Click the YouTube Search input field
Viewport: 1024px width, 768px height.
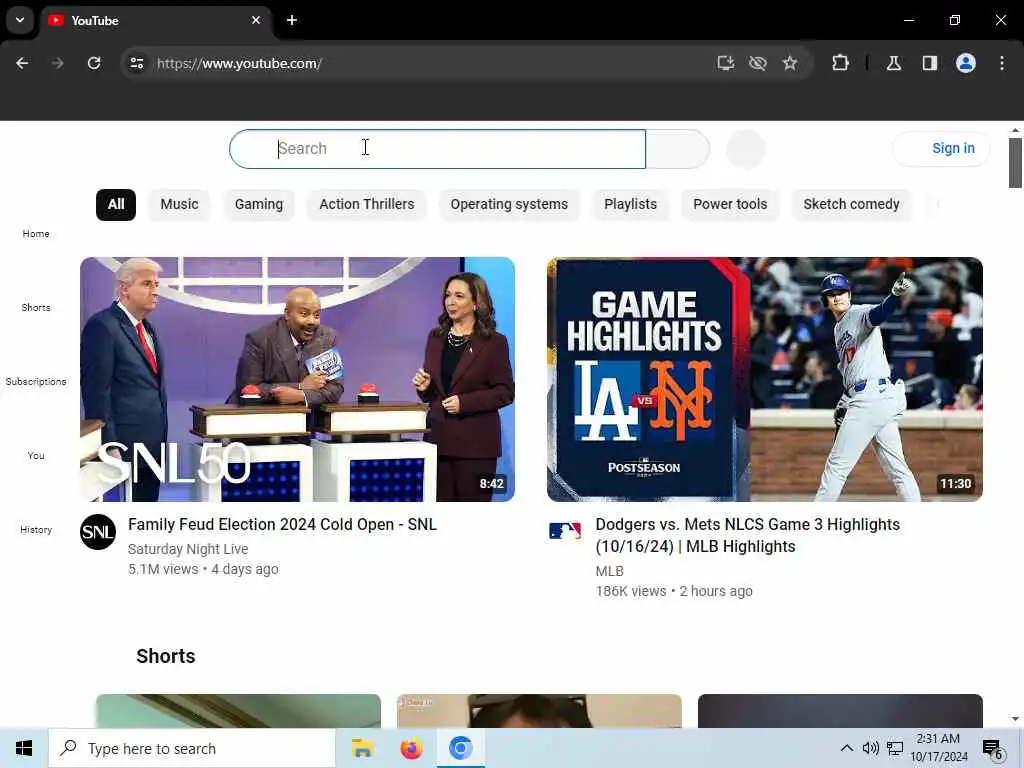[x=438, y=149]
